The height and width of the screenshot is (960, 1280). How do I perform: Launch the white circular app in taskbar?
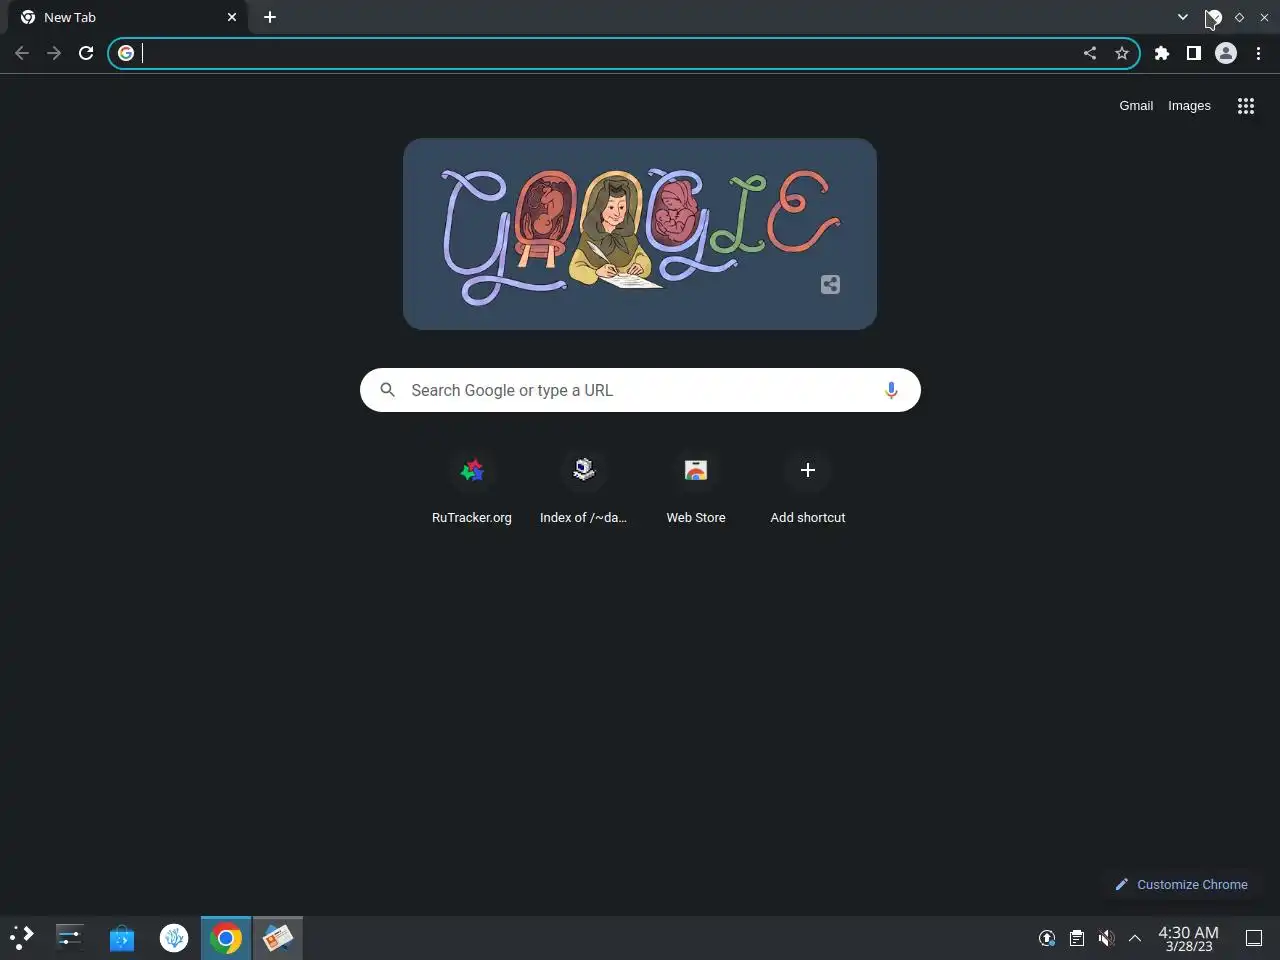[x=174, y=937]
